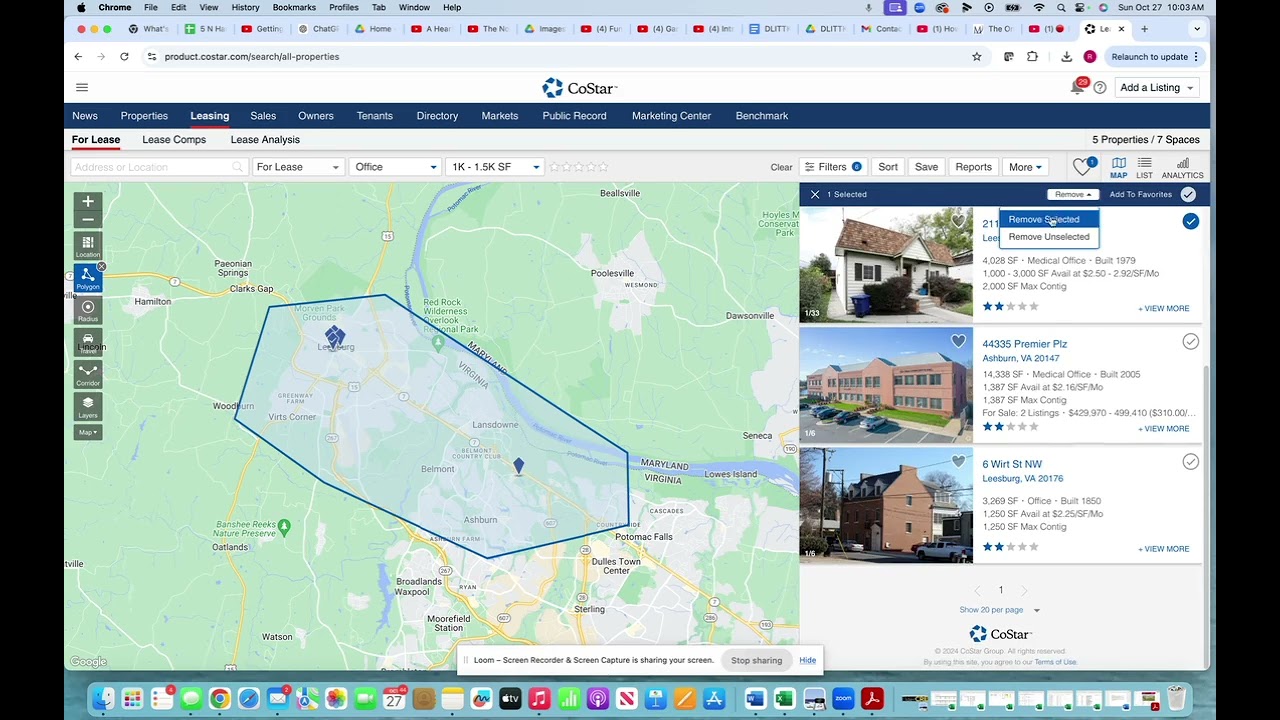Activate the Polygon drawing tool

tap(88, 278)
